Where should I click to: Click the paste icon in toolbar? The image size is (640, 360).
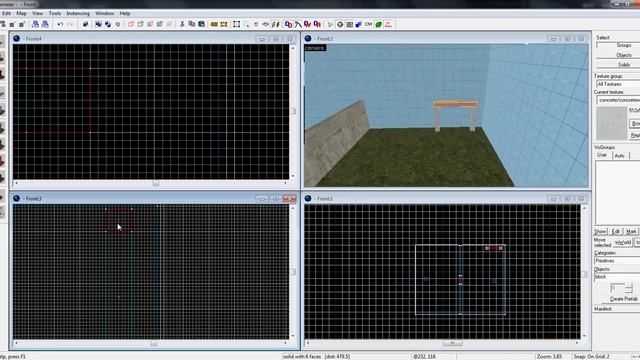coord(201,24)
